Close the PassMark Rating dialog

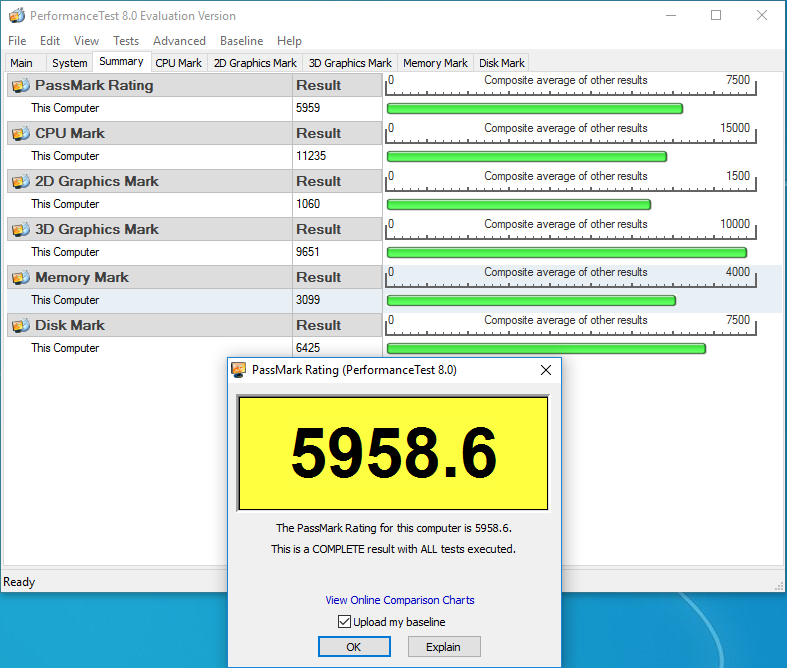[x=546, y=370]
